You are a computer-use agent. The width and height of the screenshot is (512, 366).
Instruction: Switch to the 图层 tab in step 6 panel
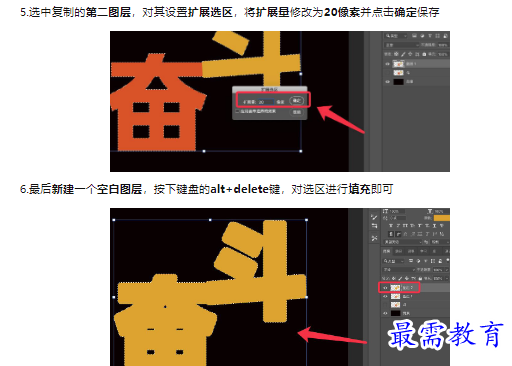click(387, 251)
